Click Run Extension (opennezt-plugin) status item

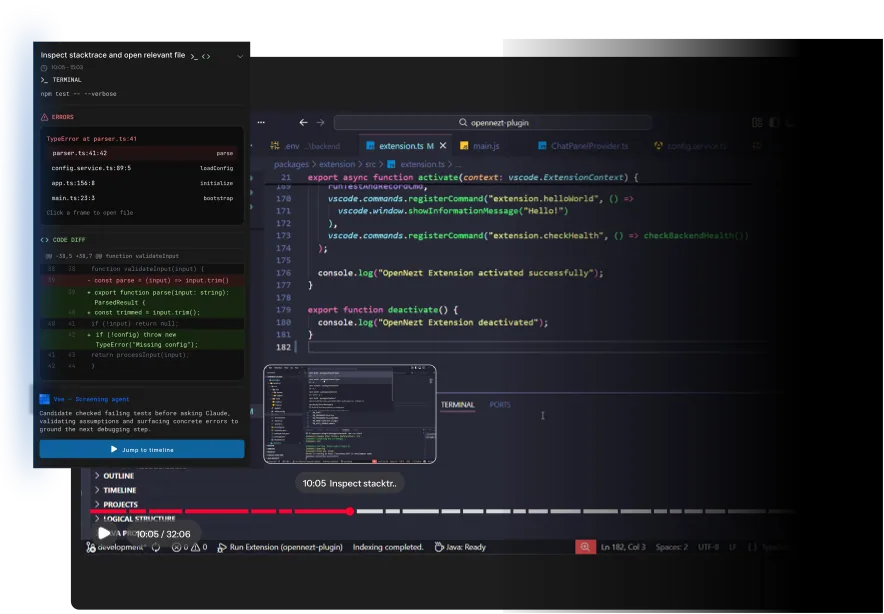coord(280,547)
